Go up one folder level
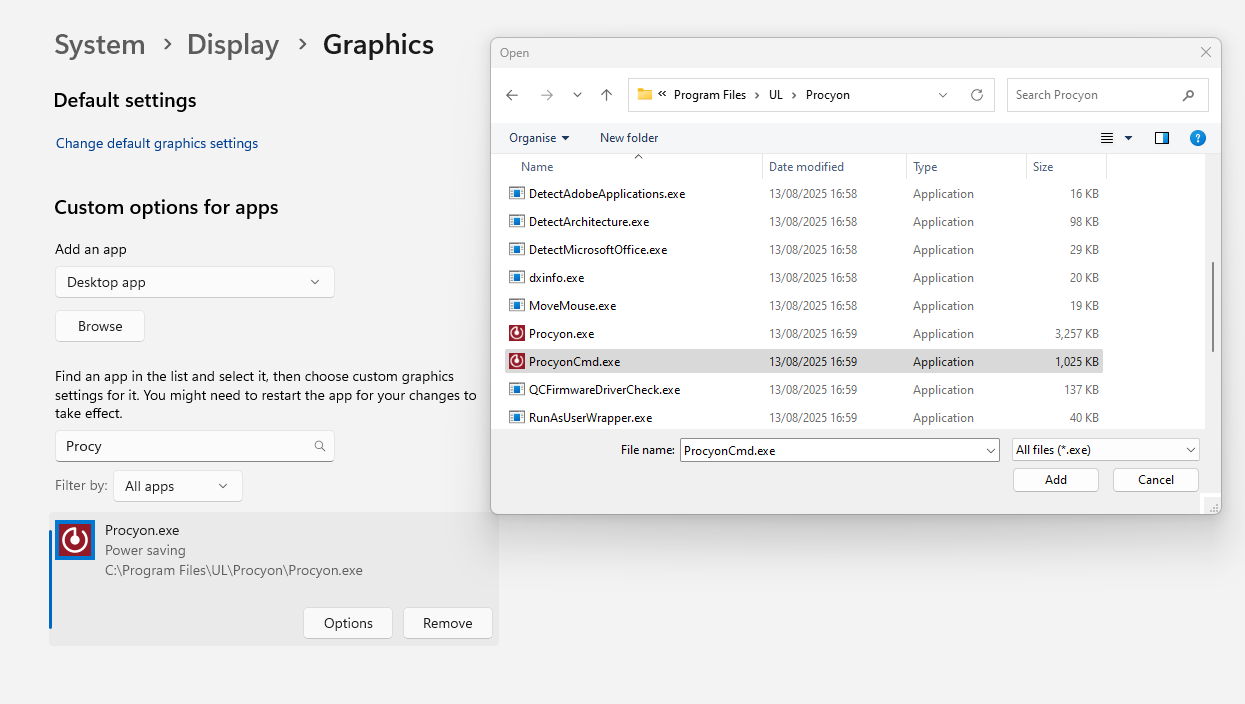Image resolution: width=1245 pixels, height=704 pixels. click(606, 95)
